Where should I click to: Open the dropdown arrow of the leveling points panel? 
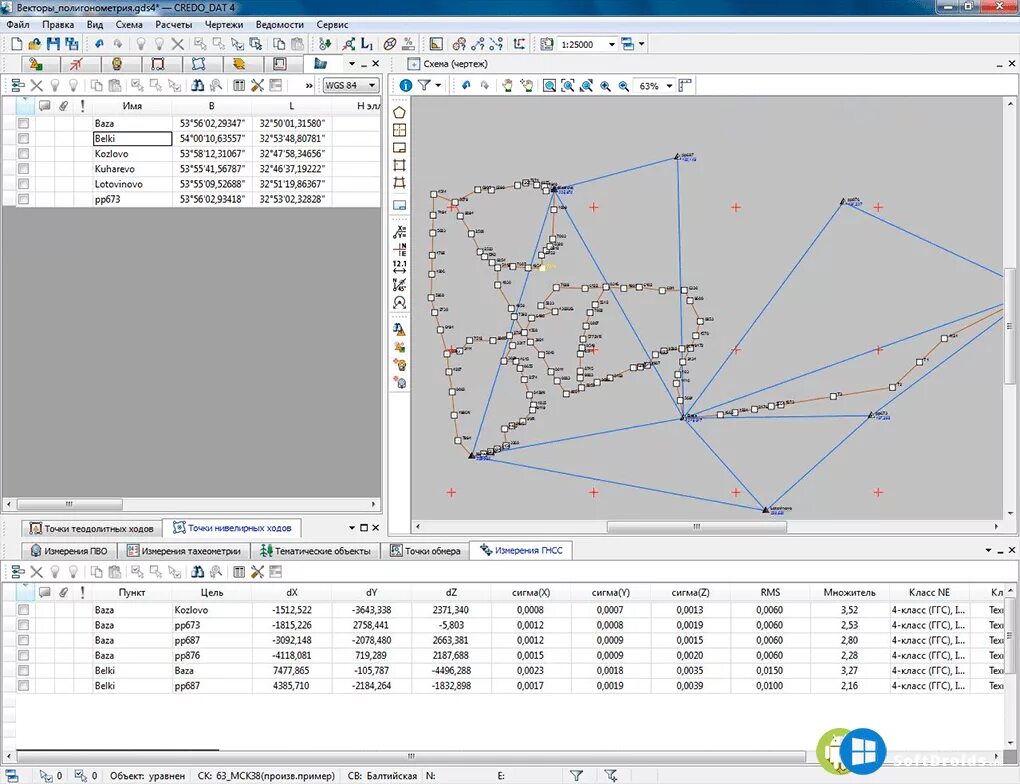(352, 528)
